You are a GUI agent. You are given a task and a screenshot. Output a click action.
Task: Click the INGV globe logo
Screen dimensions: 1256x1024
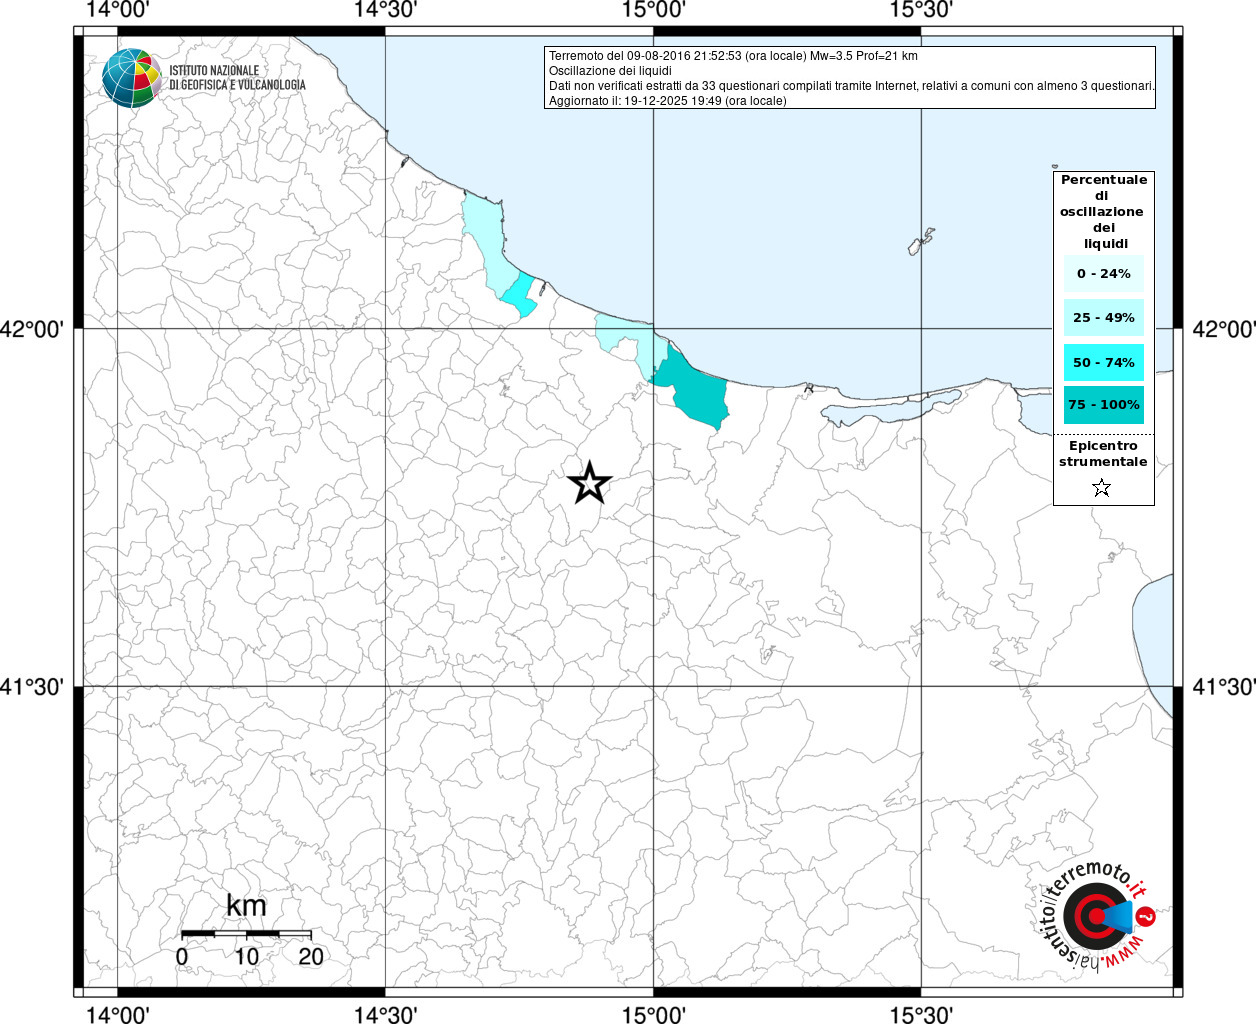132,77
